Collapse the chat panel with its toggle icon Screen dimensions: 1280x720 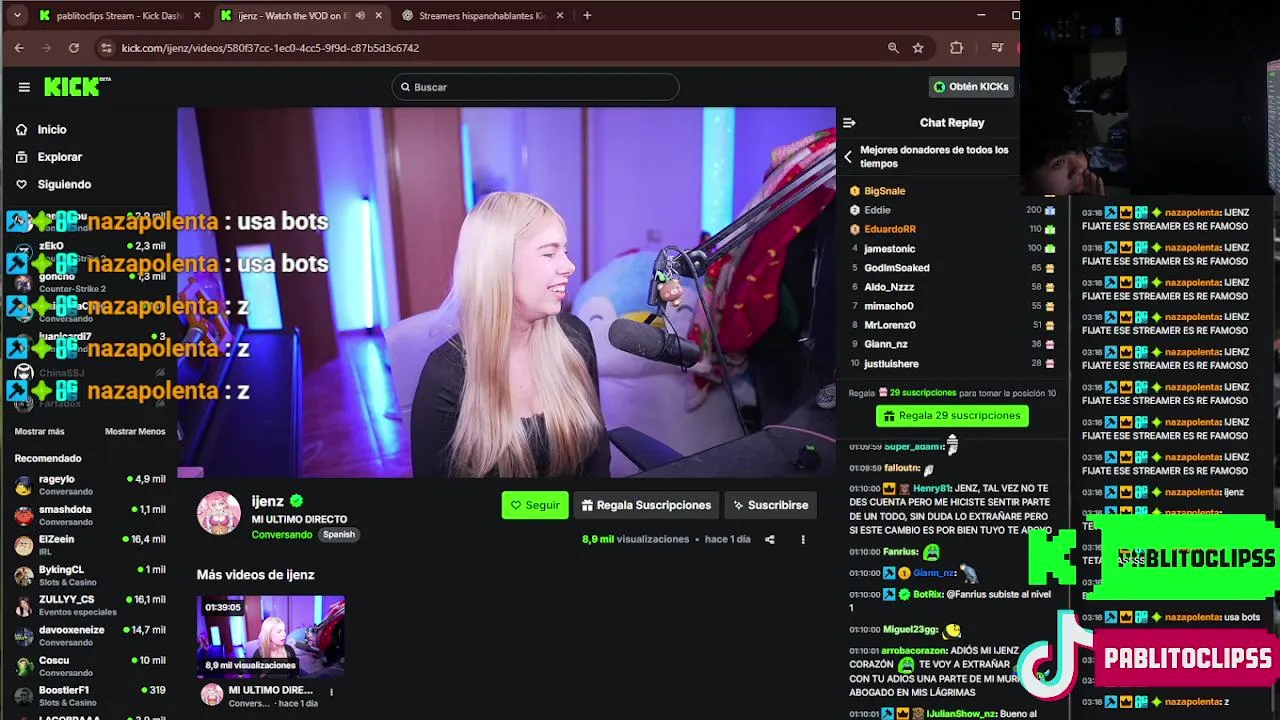point(849,123)
